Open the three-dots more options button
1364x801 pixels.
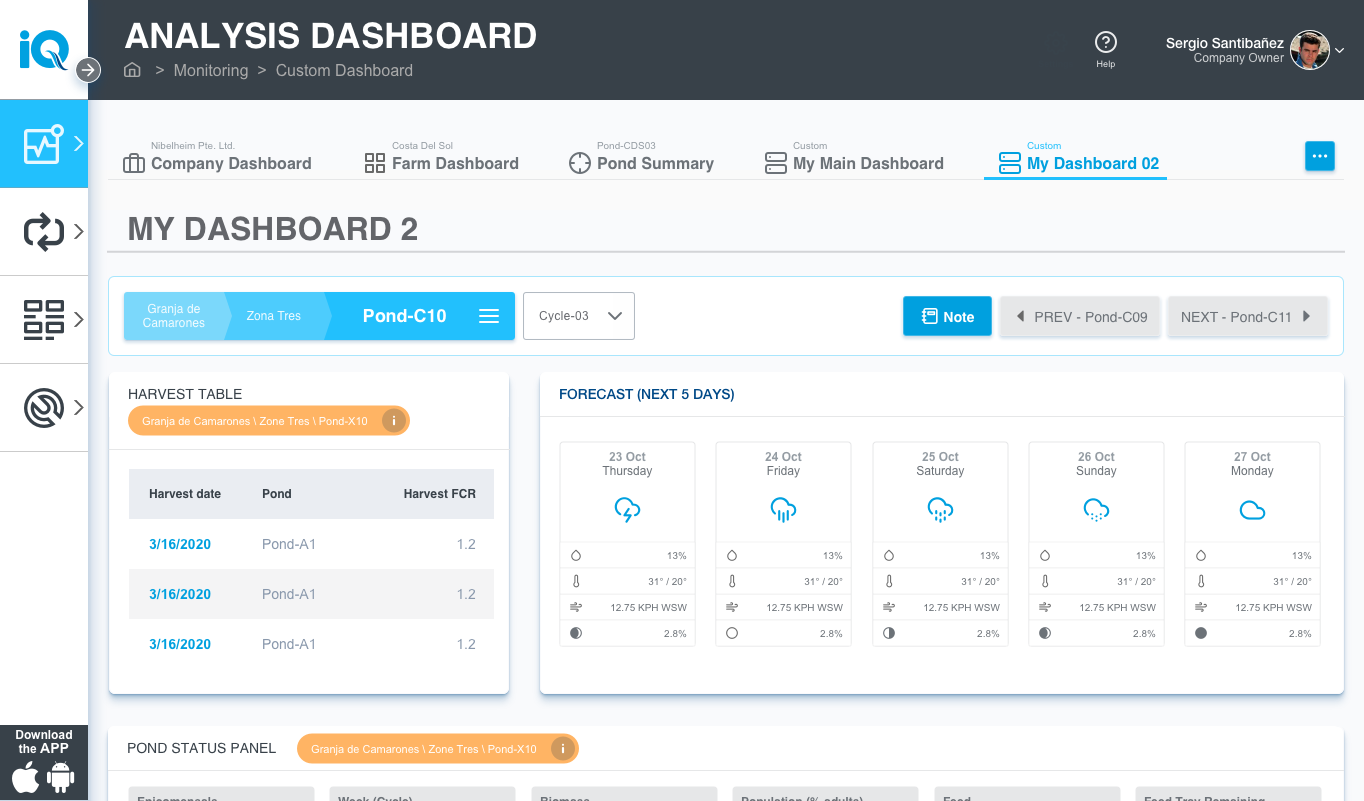tap(1319, 156)
